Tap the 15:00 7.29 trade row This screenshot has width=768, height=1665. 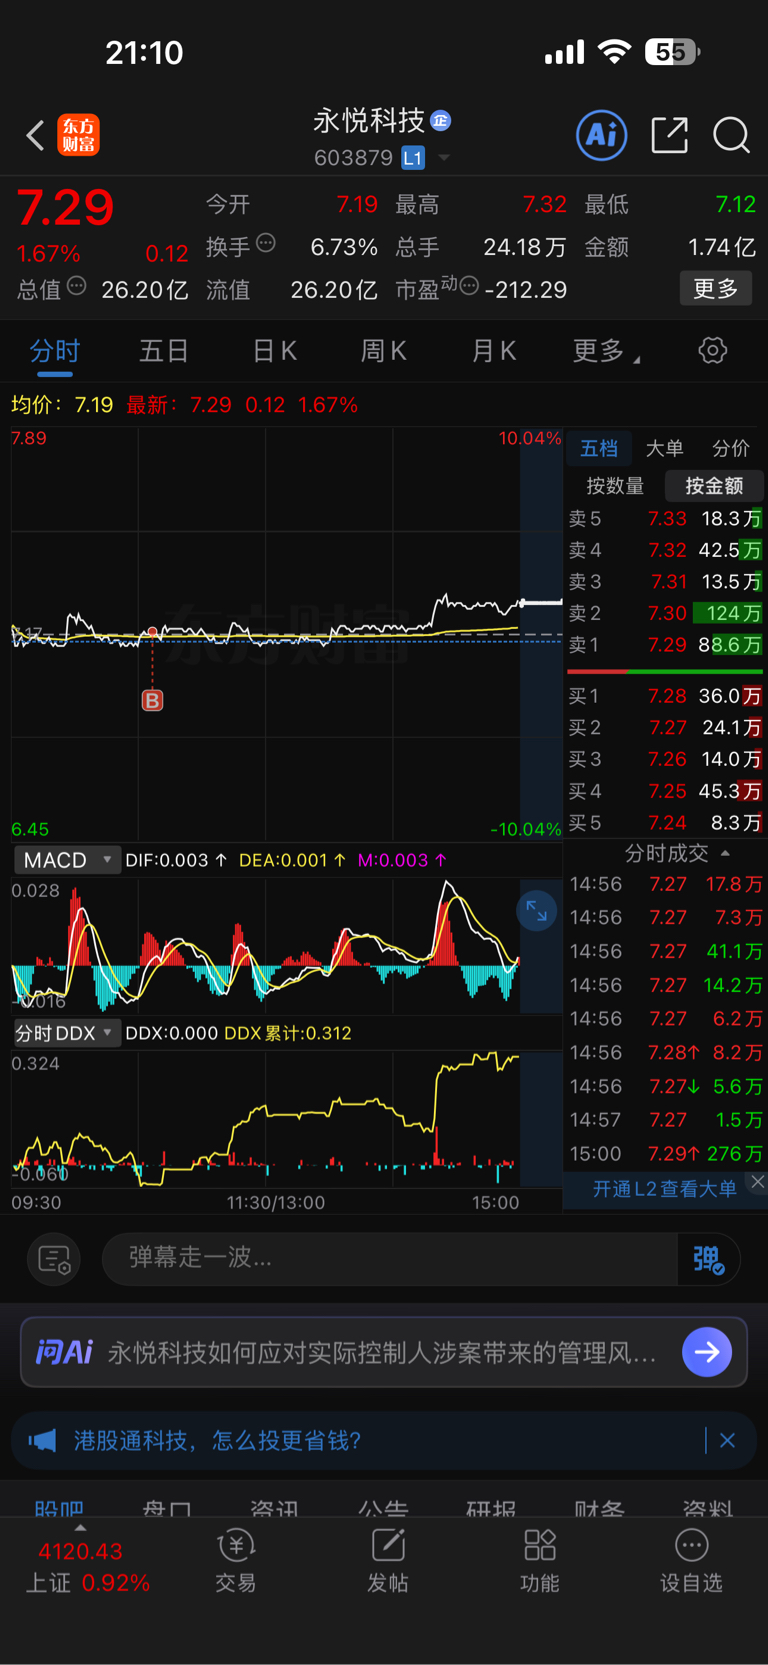666,1153
